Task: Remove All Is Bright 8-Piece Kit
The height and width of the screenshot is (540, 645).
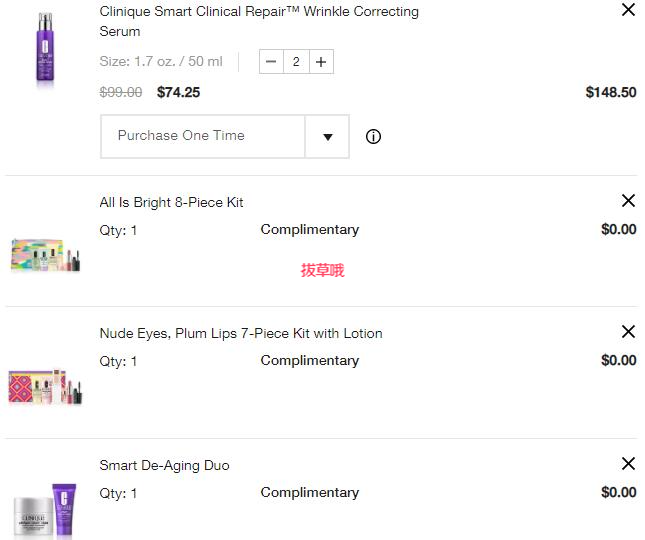Action: tap(628, 201)
